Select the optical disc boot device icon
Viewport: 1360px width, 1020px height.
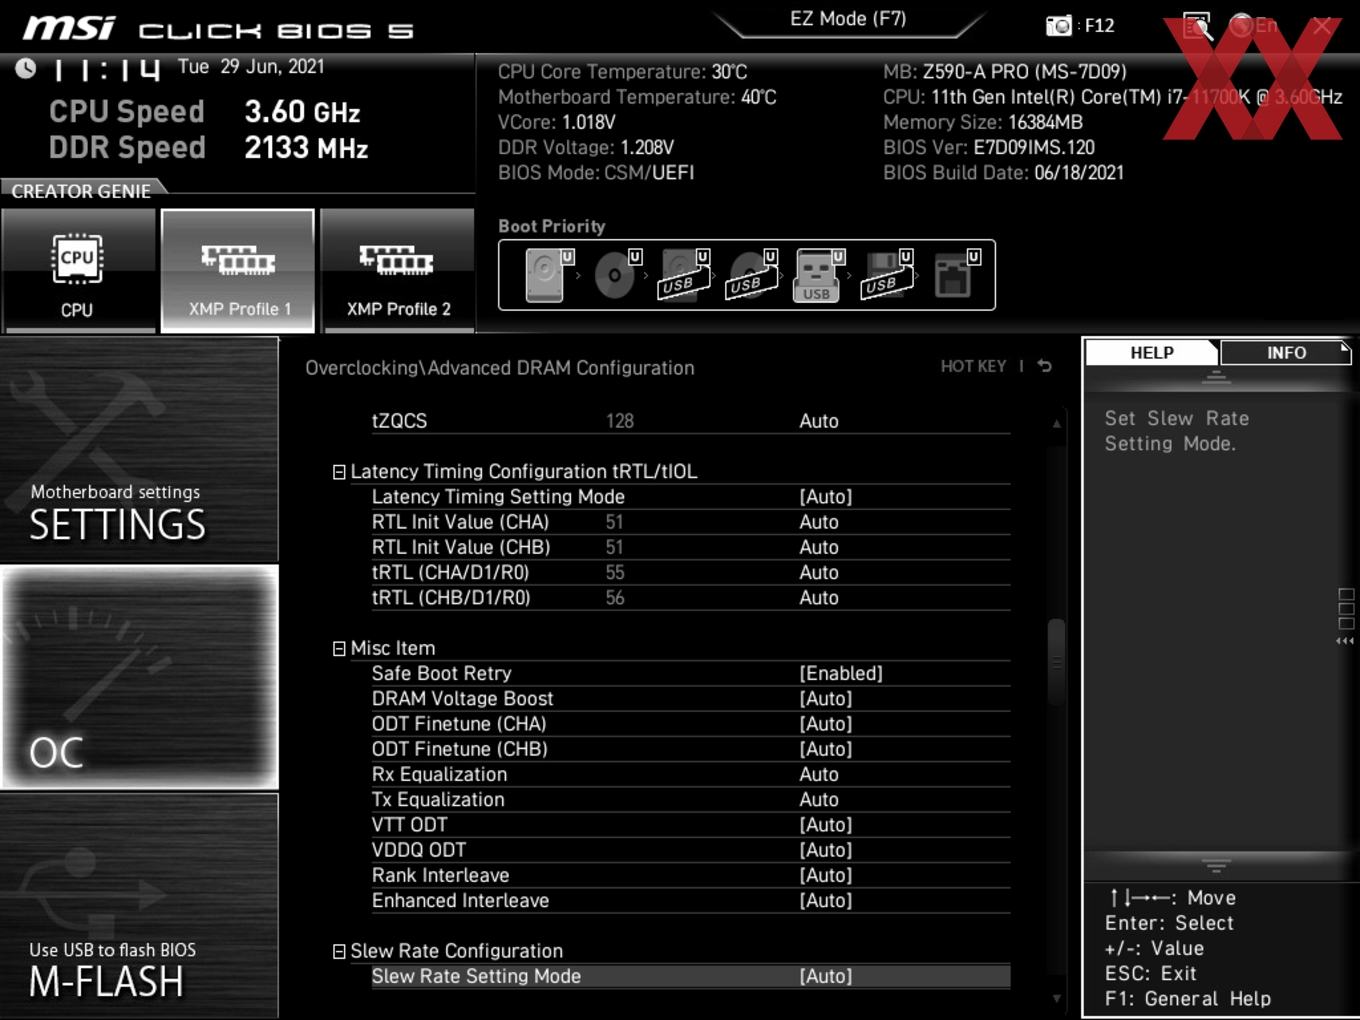pyautogui.click(x=615, y=275)
